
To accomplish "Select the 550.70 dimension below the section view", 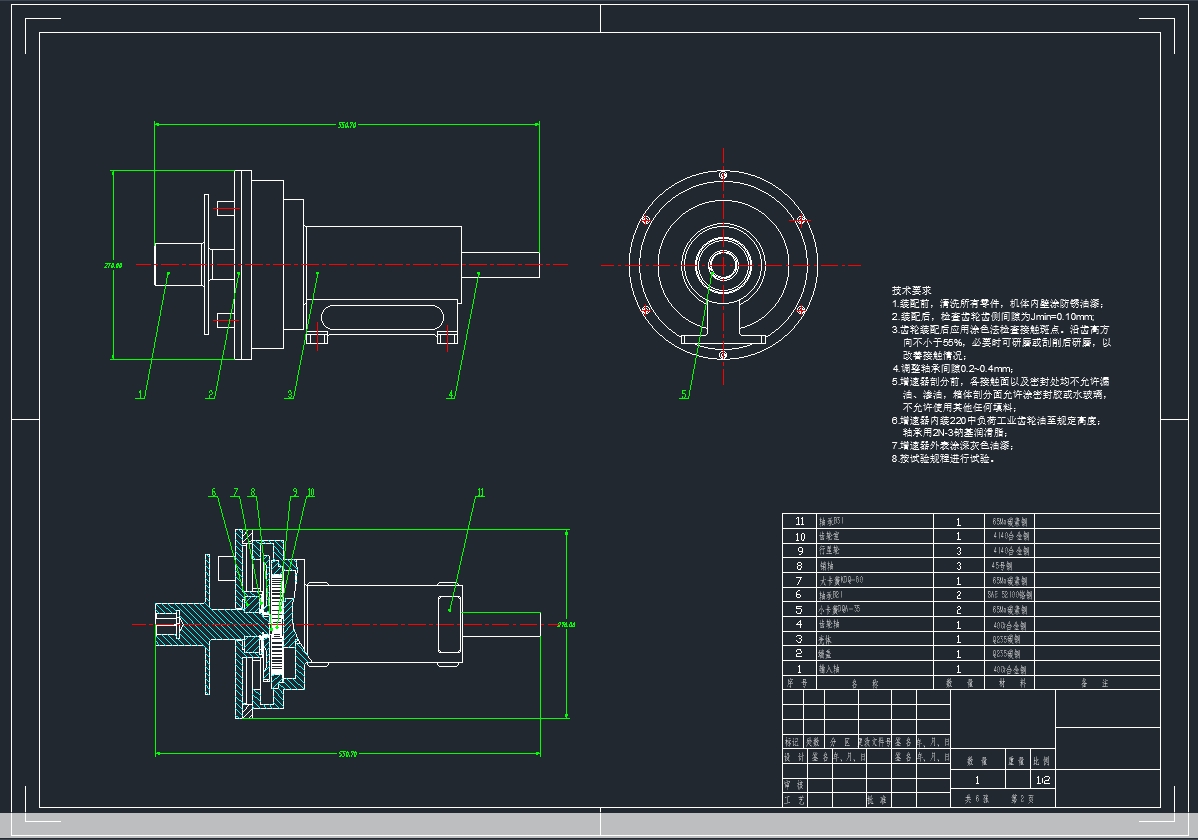I will pos(348,754).
